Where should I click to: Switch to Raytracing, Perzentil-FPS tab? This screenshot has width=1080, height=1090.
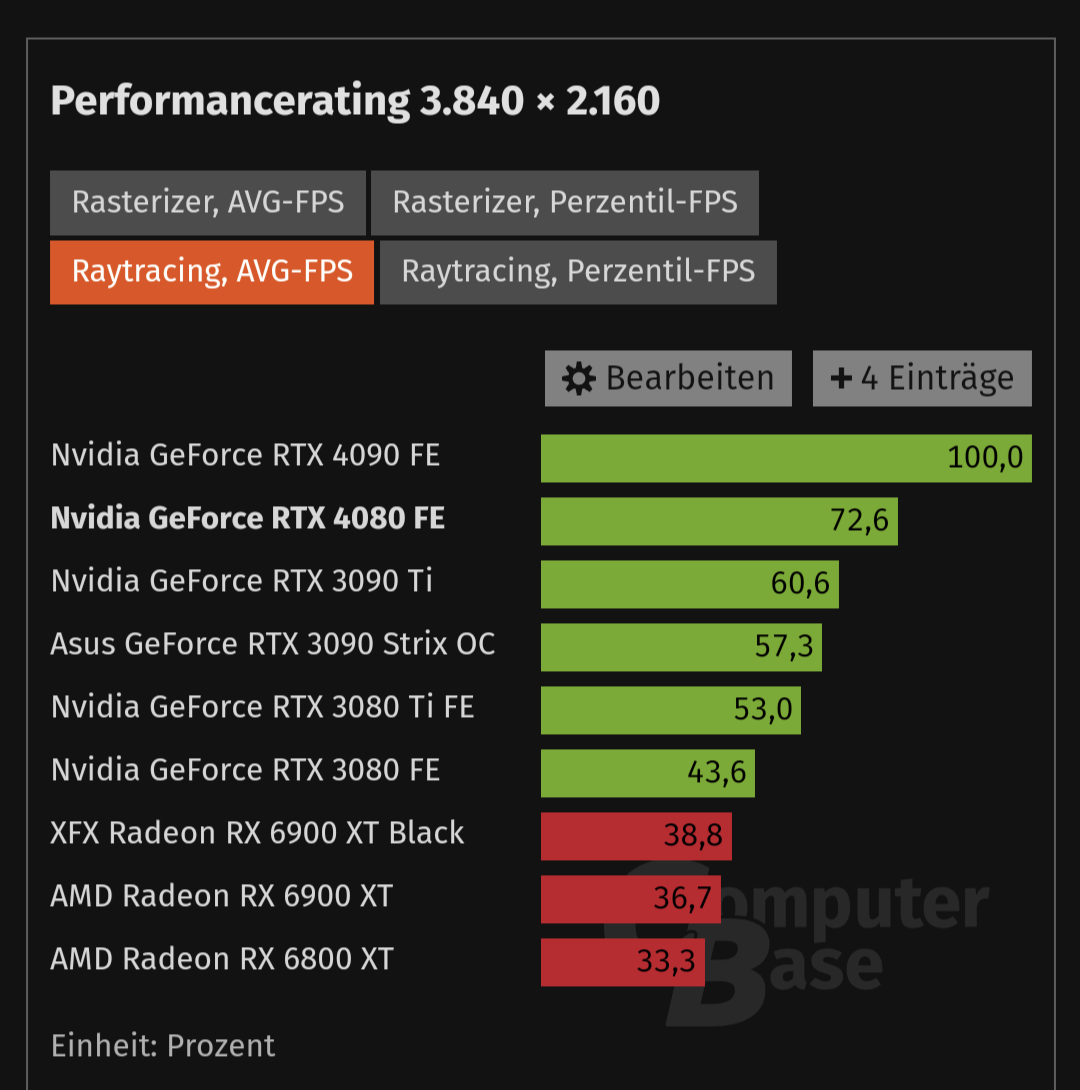pyautogui.click(x=578, y=272)
